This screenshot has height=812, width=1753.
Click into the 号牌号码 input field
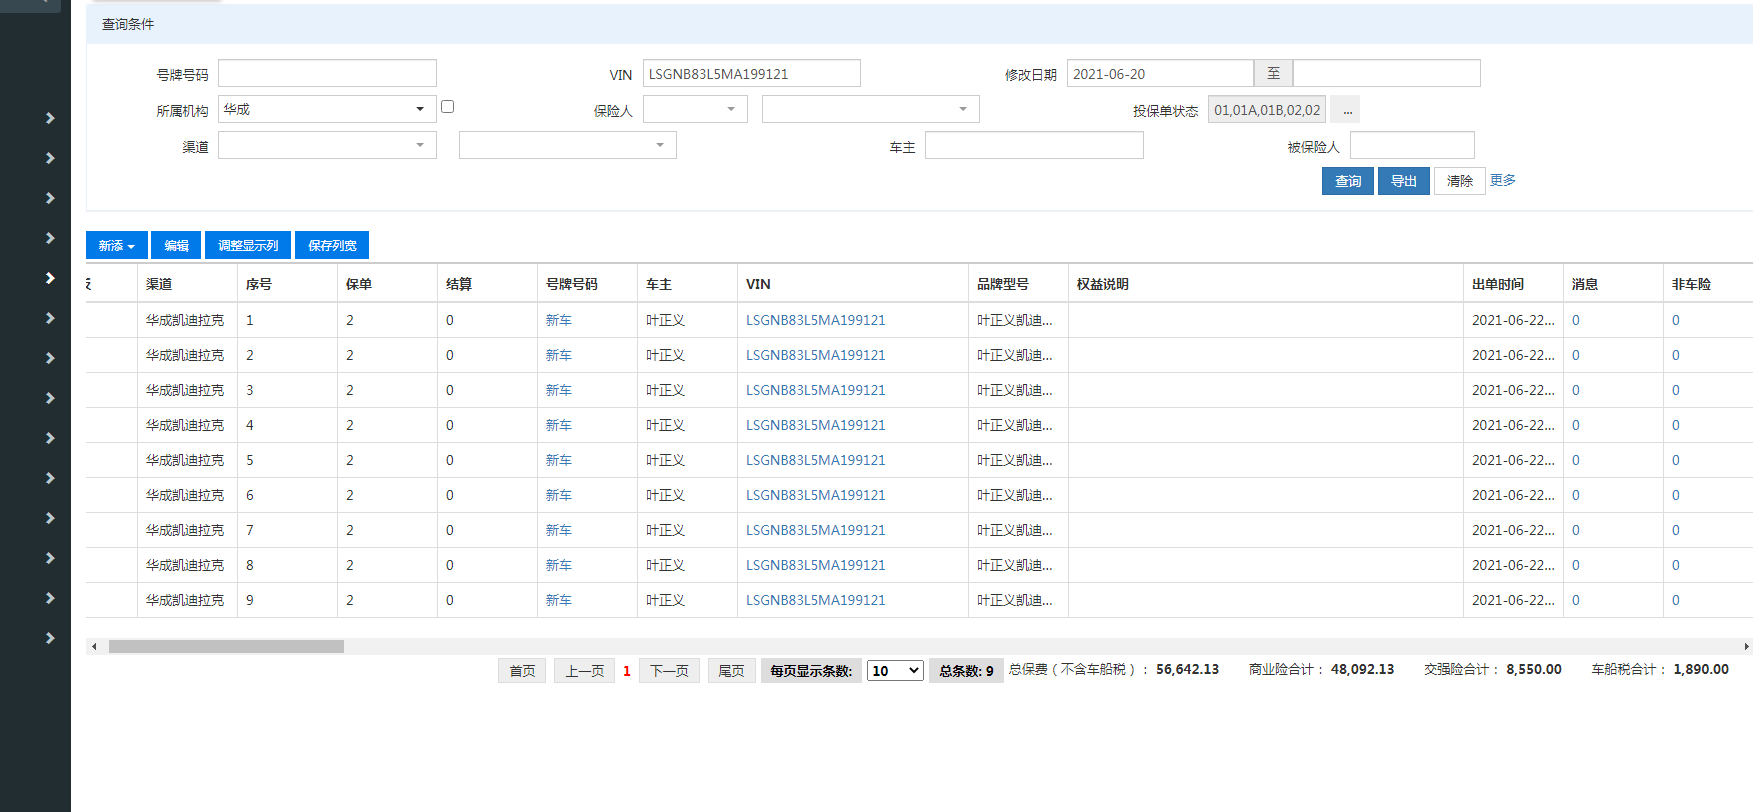pyautogui.click(x=327, y=74)
